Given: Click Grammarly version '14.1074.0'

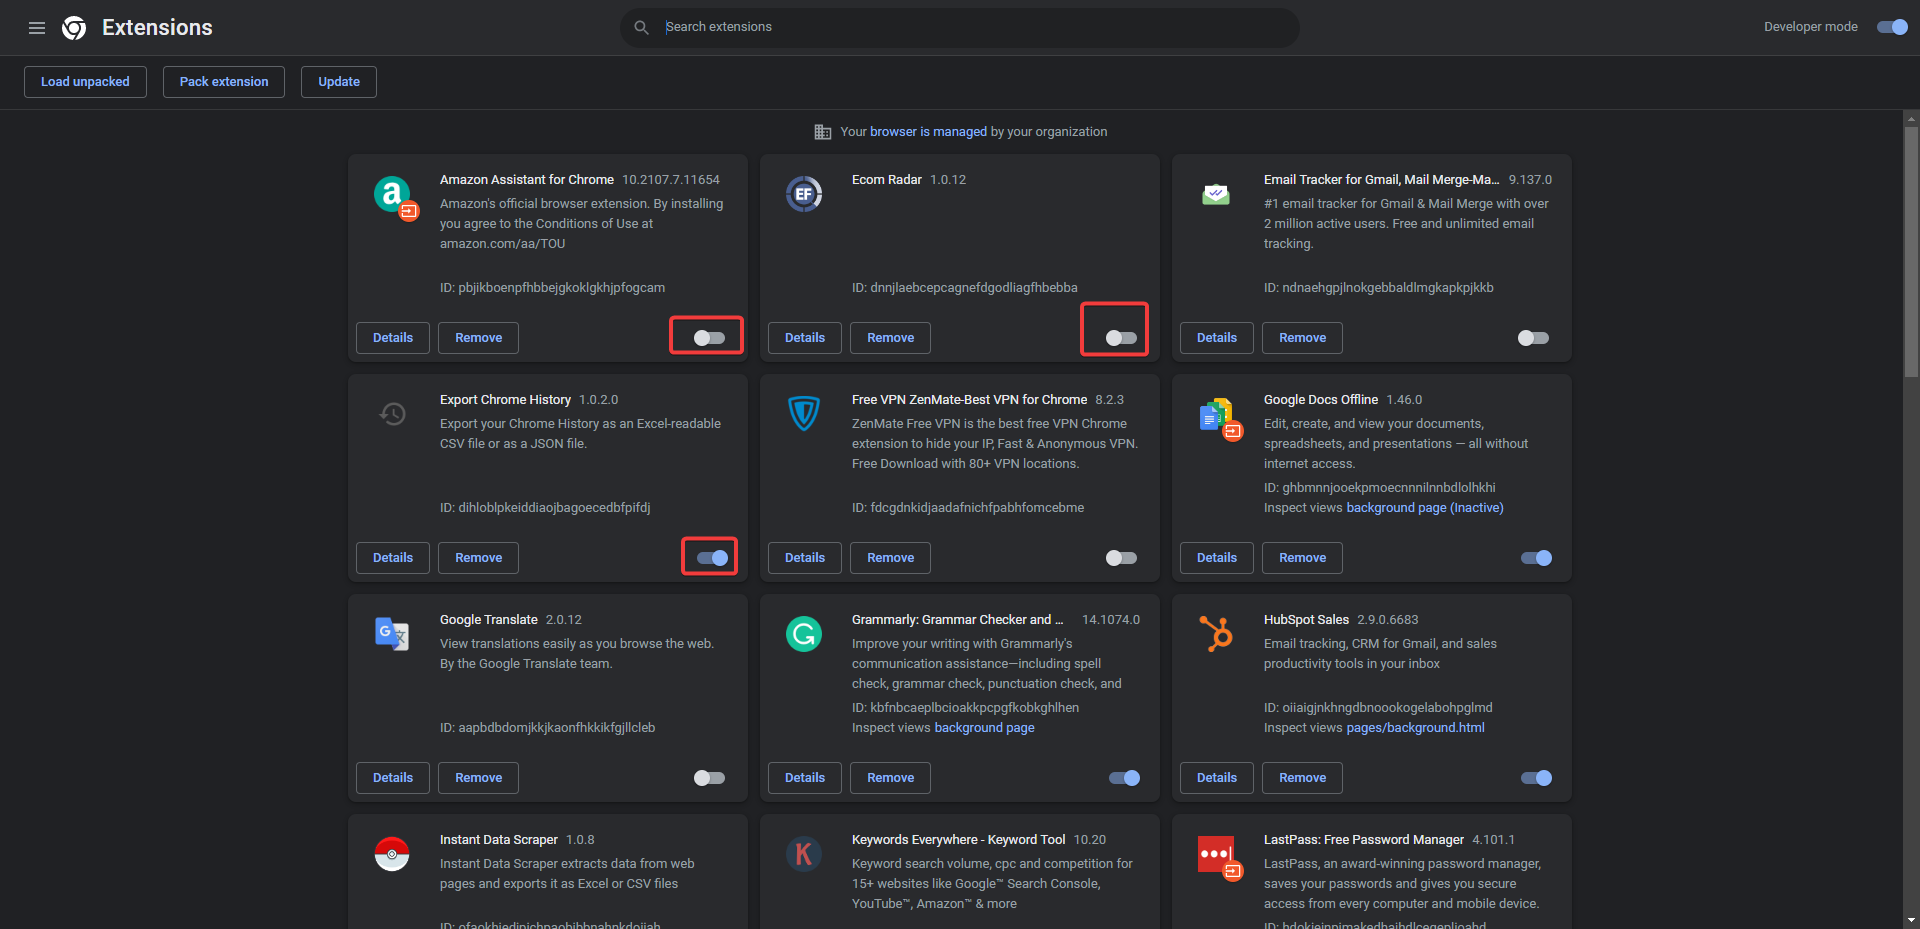Looking at the screenshot, I should point(1111,620).
